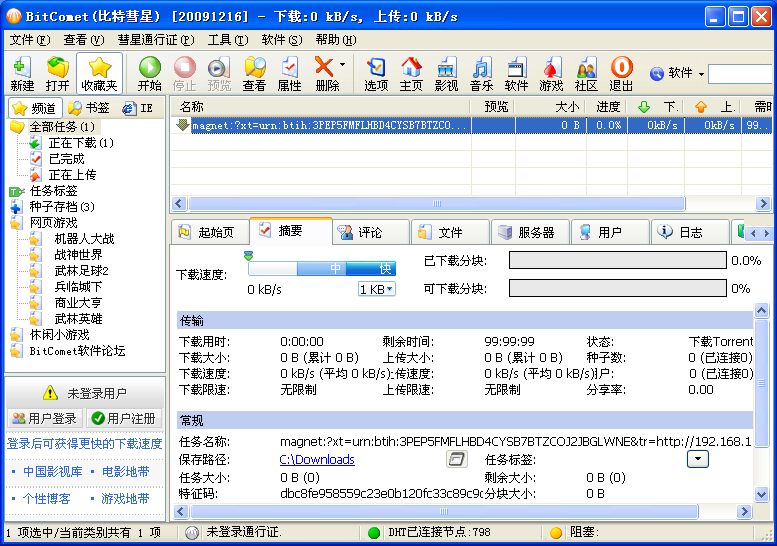This screenshot has height=546, width=777.
Task: Open the 任务标签 dropdown arrow
Action: tap(698, 459)
